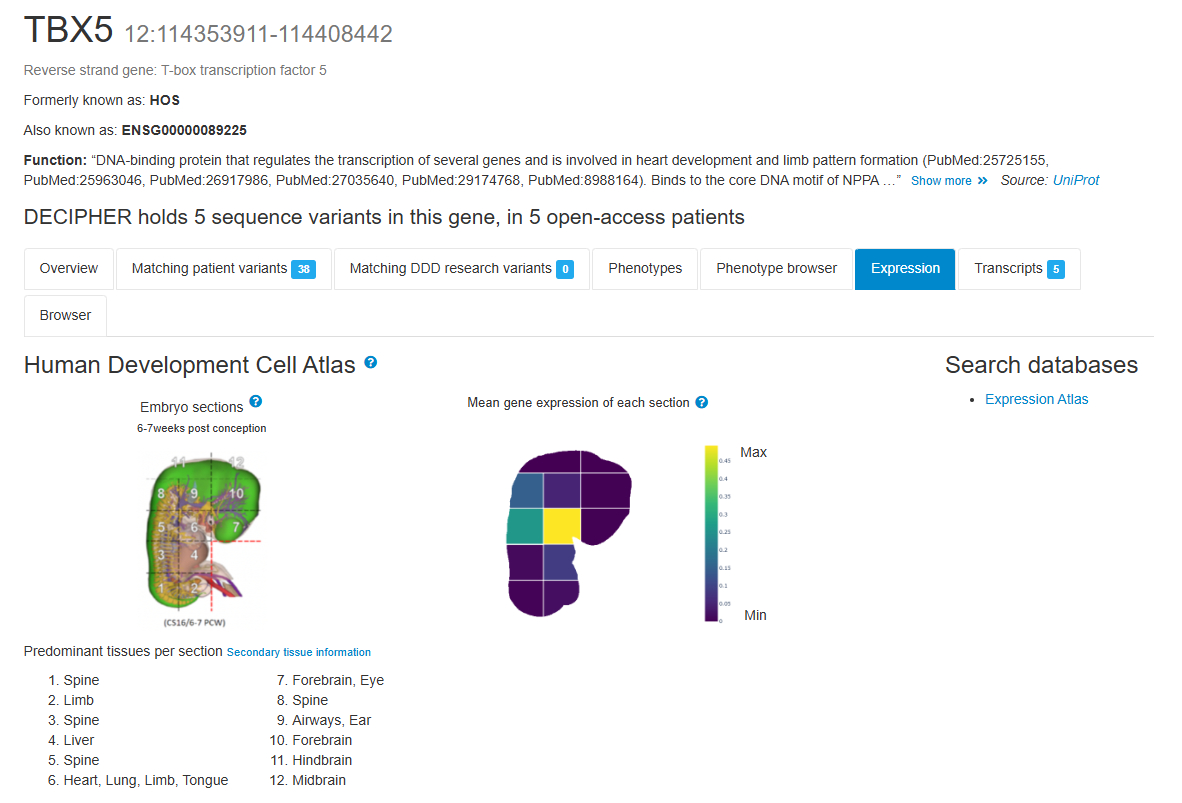The height and width of the screenshot is (803, 1182).
Task: Click help icon next to Embryo sections
Action: [x=256, y=402]
